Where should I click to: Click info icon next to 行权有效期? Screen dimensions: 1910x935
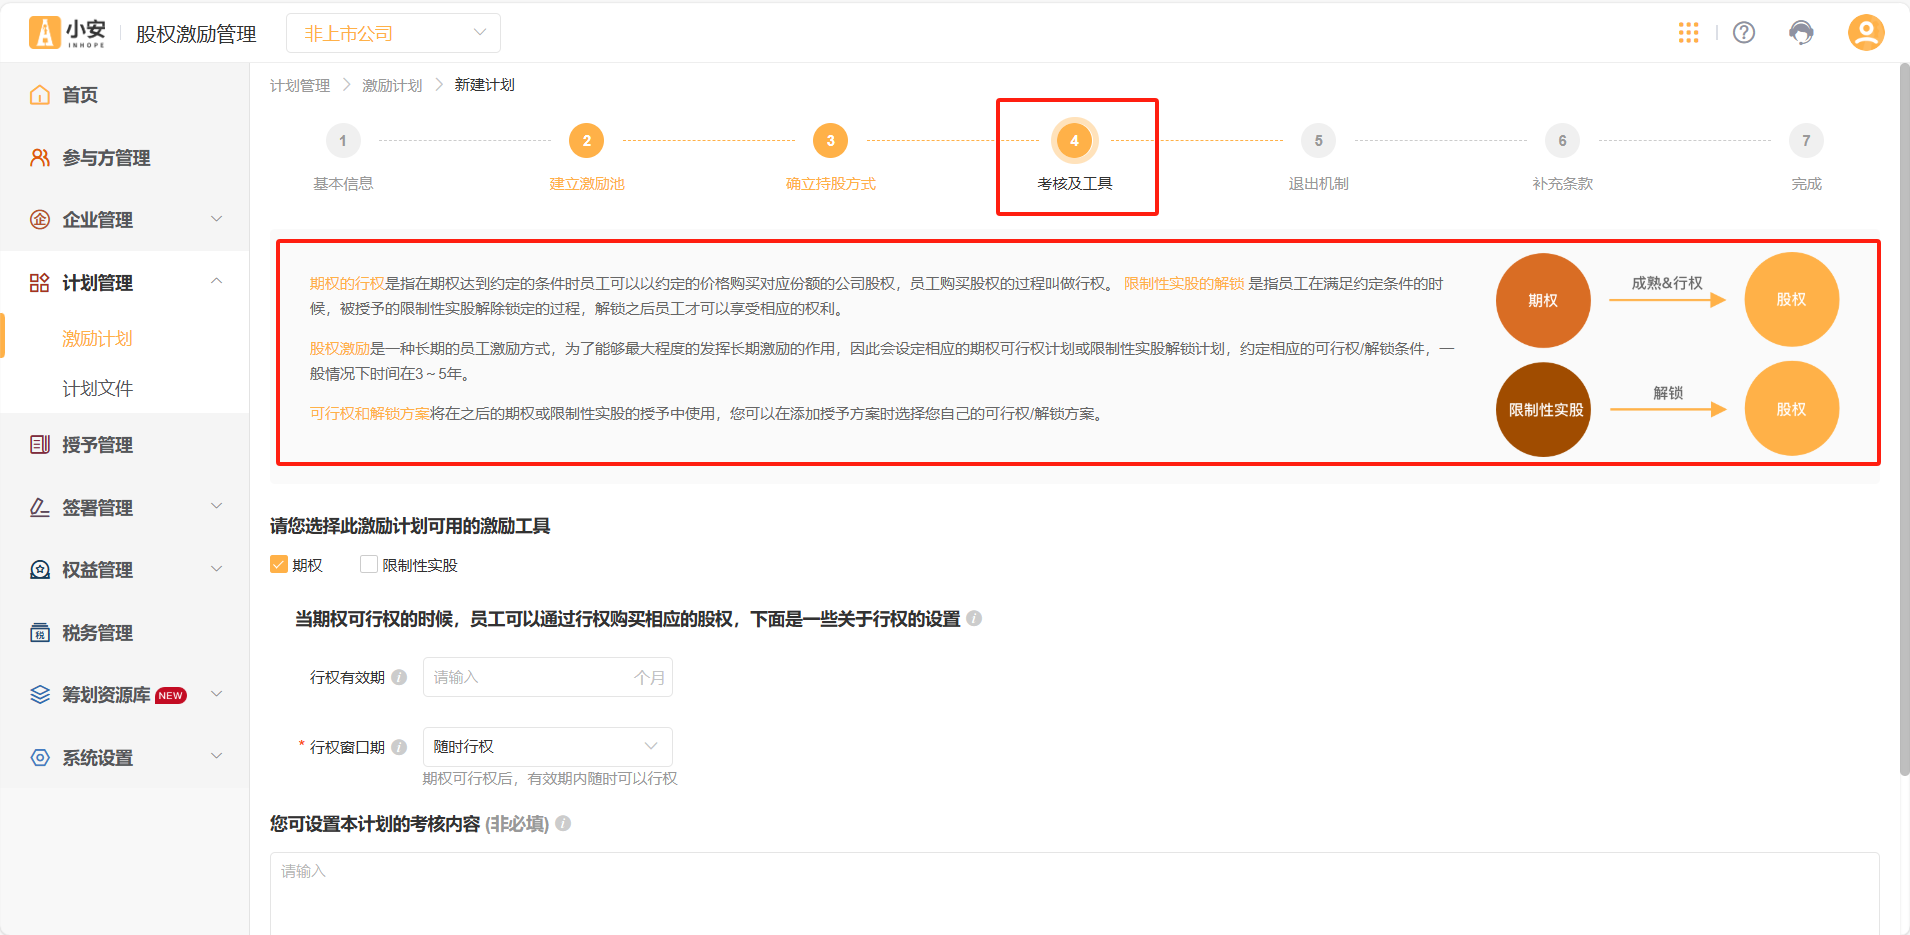tap(399, 677)
